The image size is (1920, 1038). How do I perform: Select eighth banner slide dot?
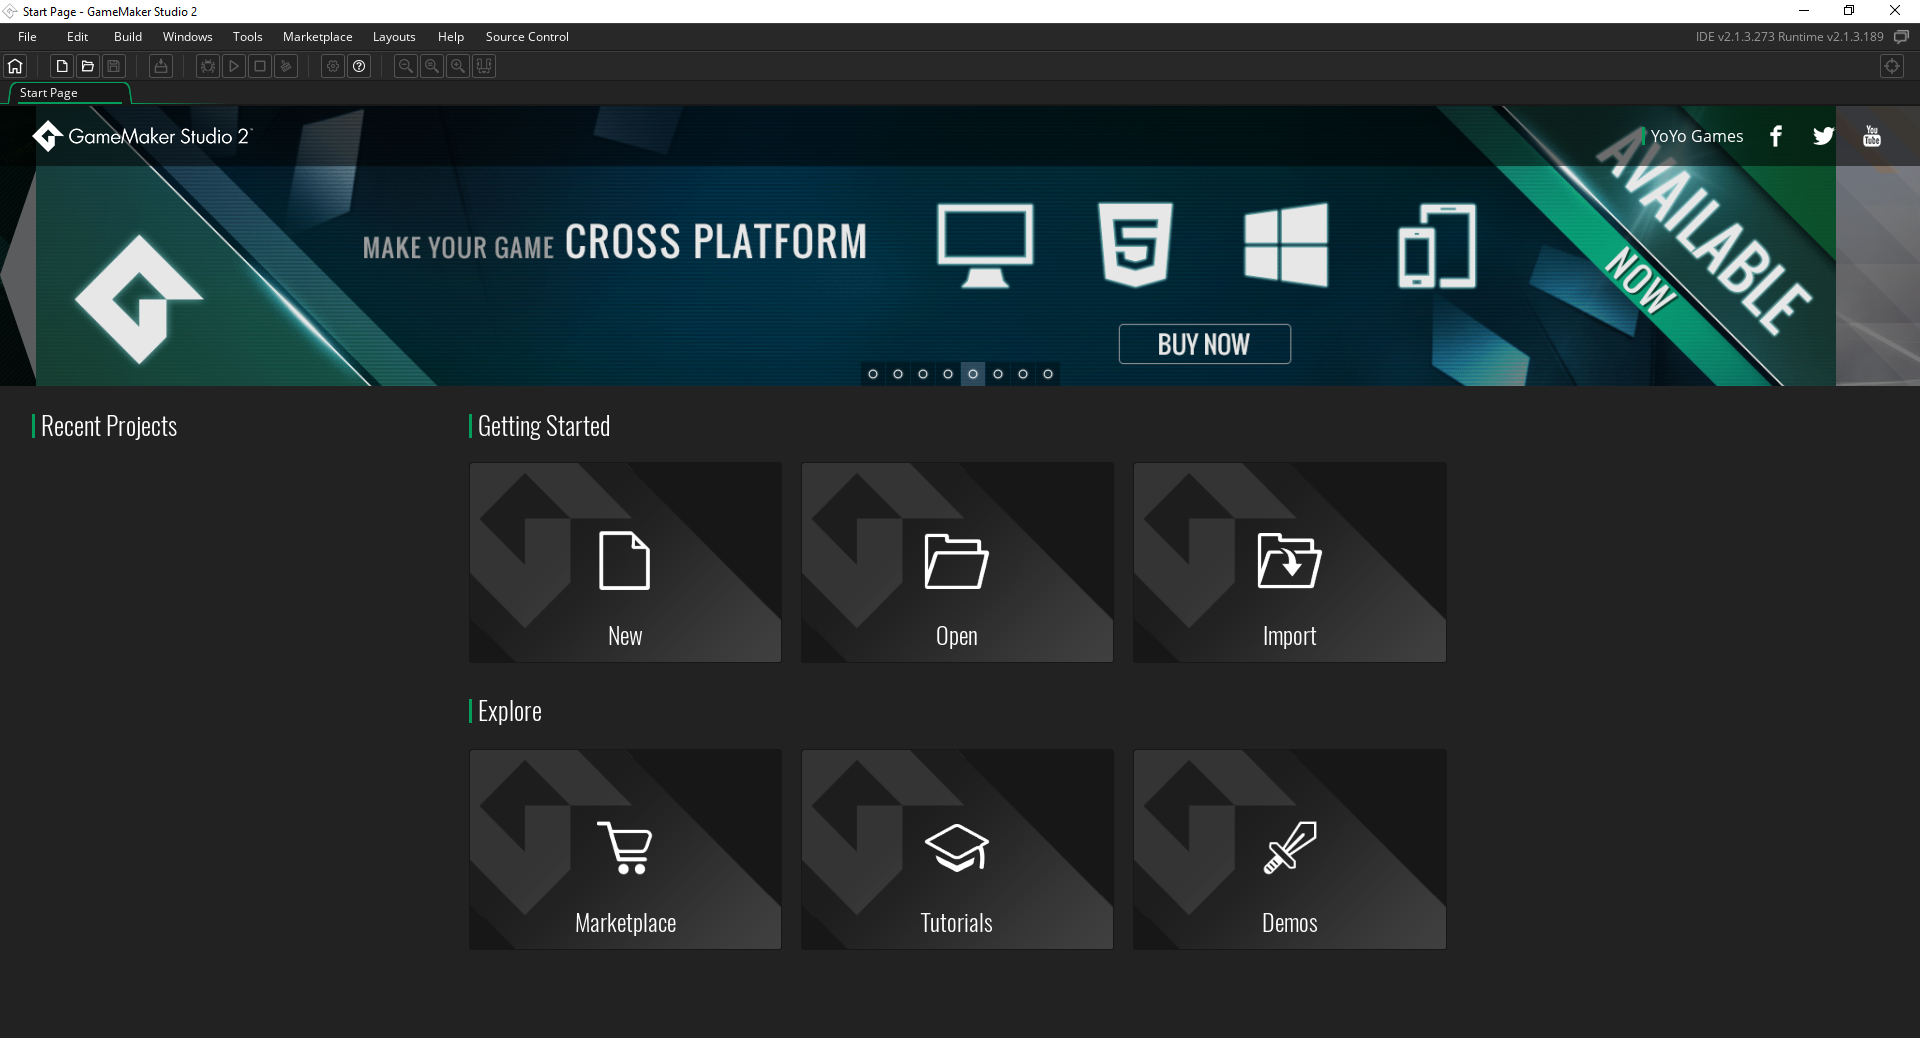(x=1048, y=374)
